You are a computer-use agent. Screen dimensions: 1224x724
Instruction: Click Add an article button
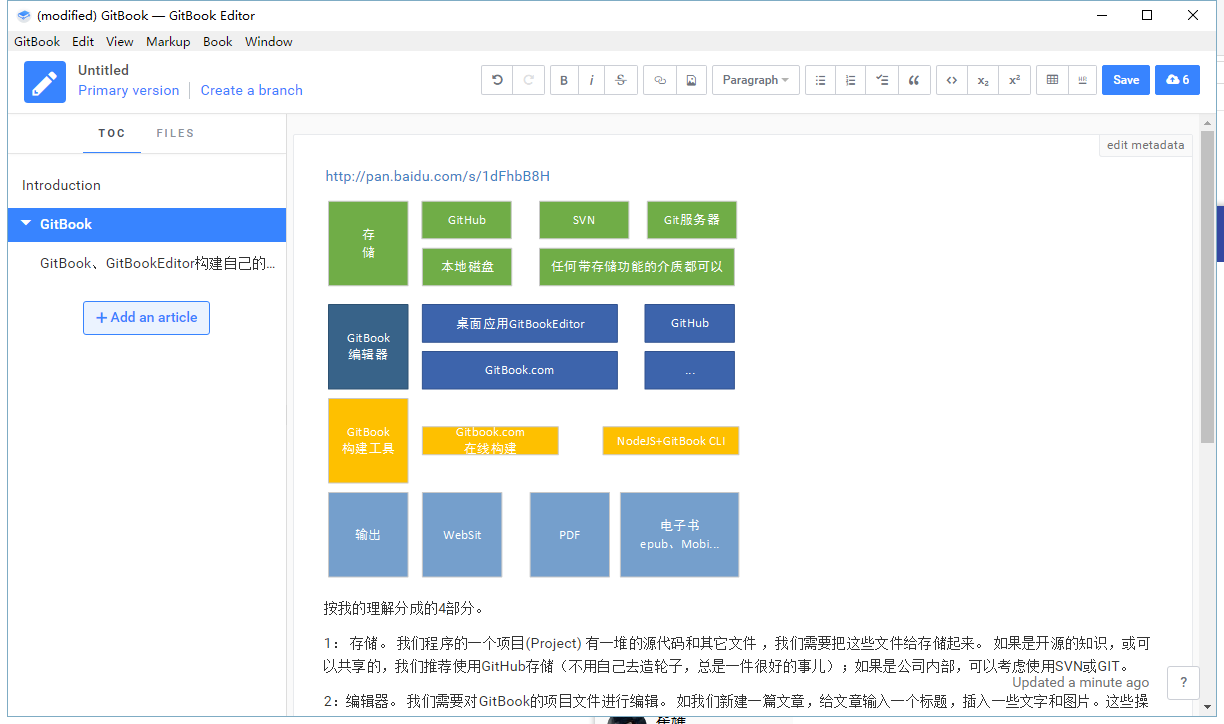coord(146,318)
